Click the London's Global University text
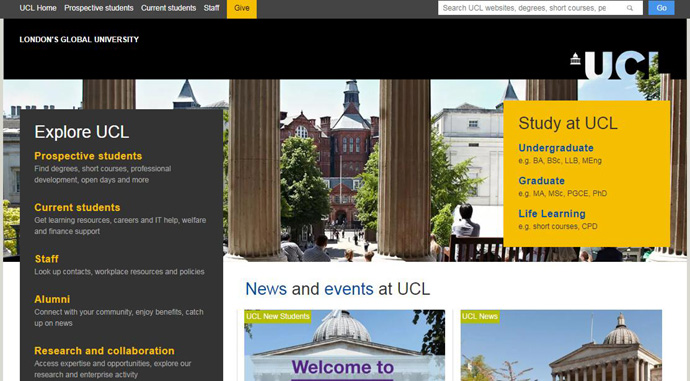The width and height of the screenshot is (690, 381). click(79, 40)
